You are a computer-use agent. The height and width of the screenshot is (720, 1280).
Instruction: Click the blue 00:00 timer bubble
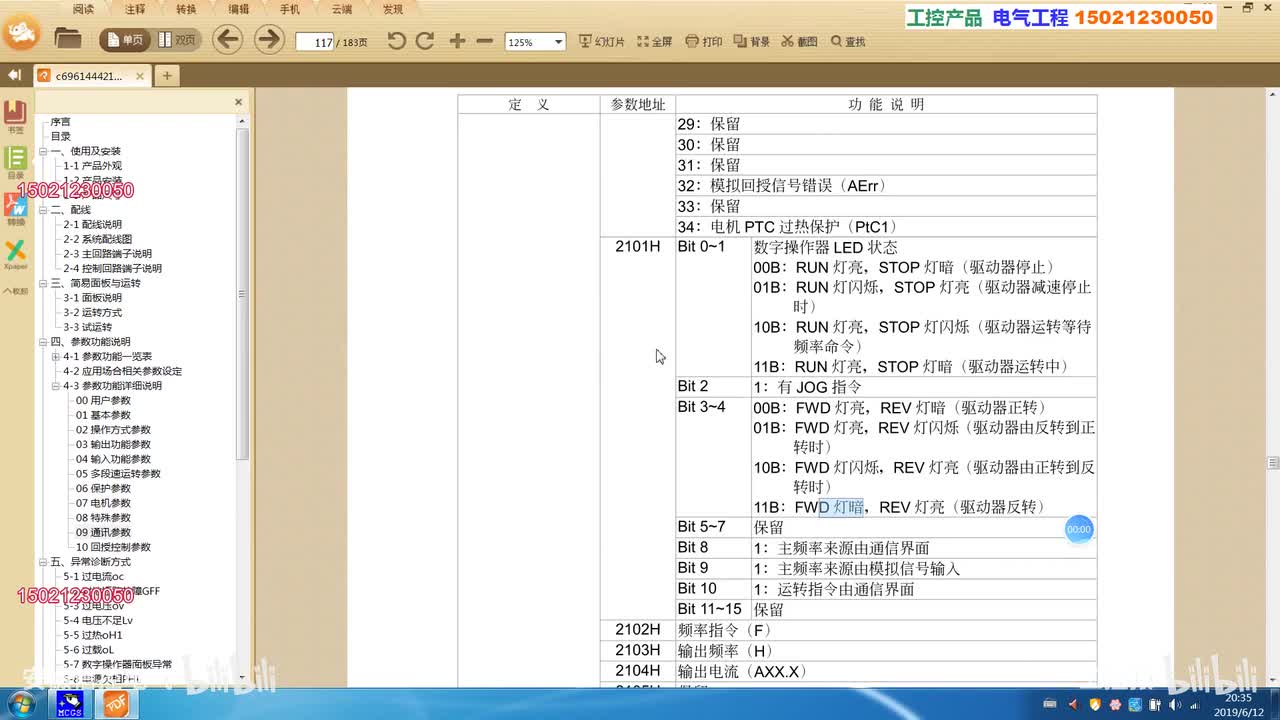coord(1079,529)
